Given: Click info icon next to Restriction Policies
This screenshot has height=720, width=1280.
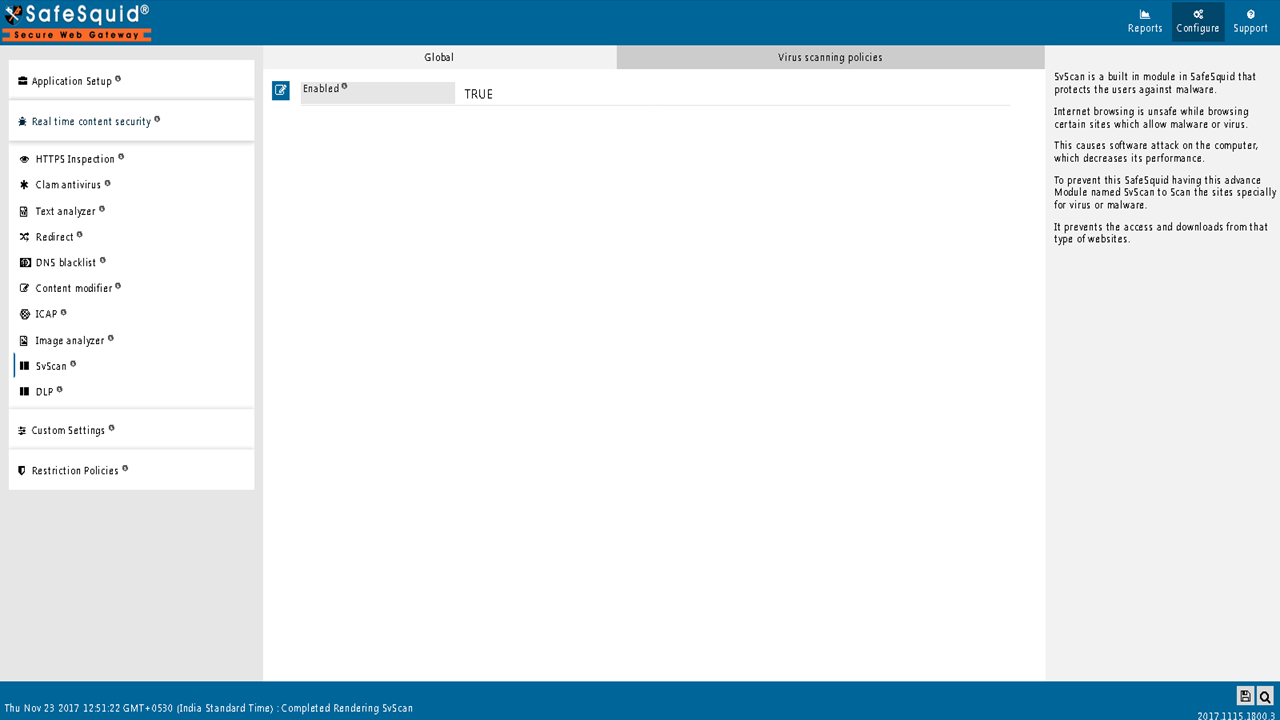Looking at the screenshot, I should click(125, 468).
